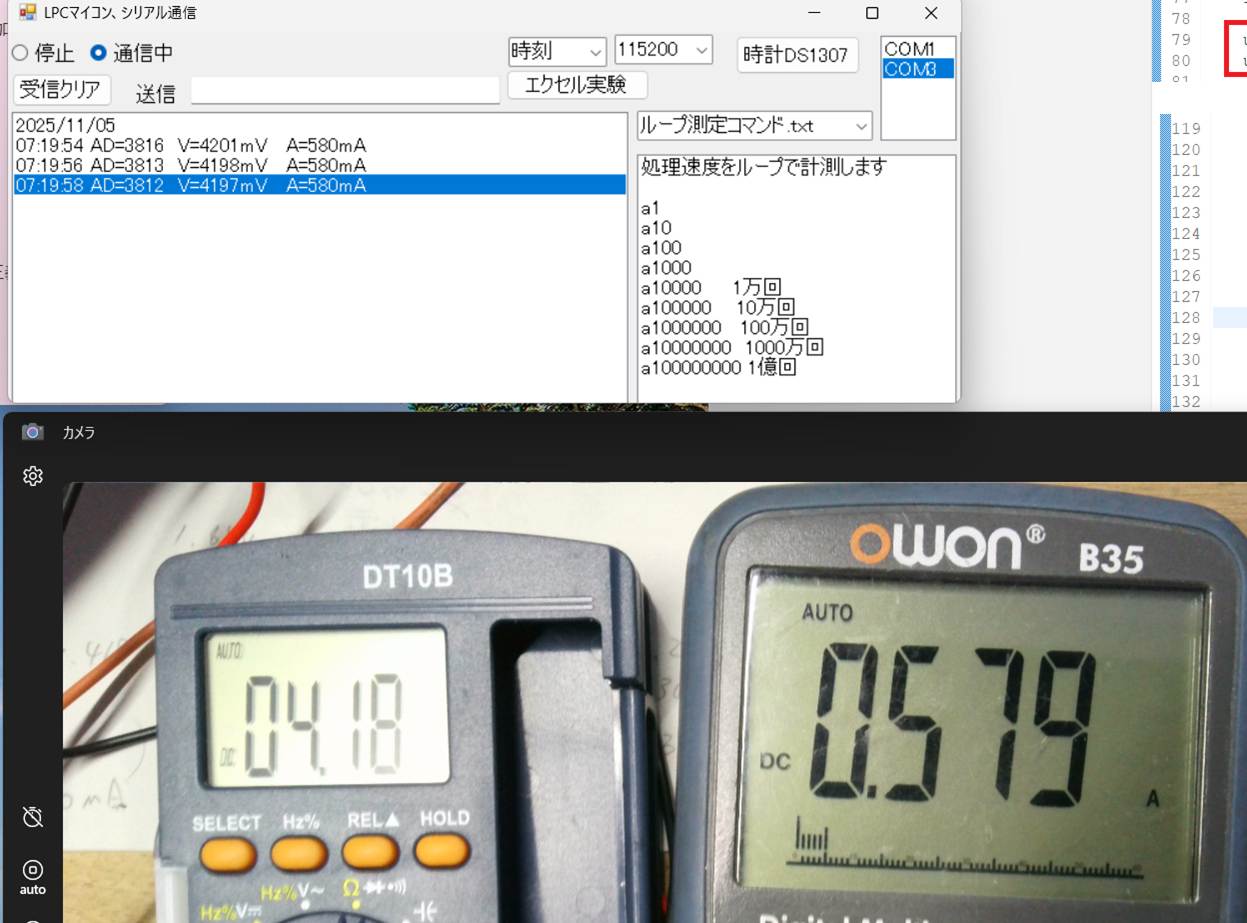Select the 通信中 radio button
The height and width of the screenshot is (923, 1247).
point(98,53)
